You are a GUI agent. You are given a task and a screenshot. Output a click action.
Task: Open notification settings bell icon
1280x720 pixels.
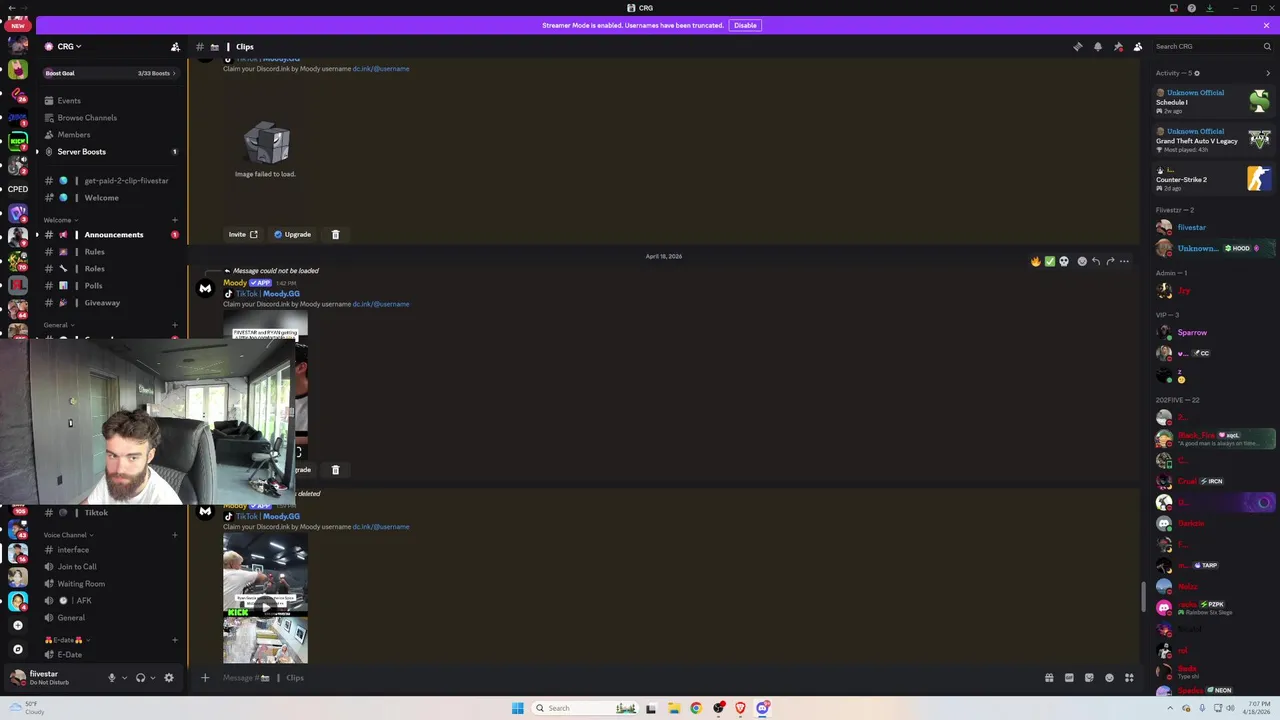(1098, 47)
